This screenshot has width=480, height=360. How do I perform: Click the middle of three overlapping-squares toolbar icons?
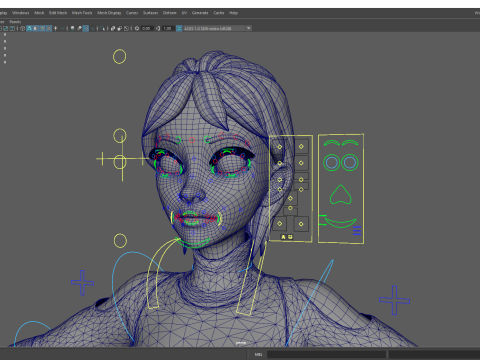119,28
